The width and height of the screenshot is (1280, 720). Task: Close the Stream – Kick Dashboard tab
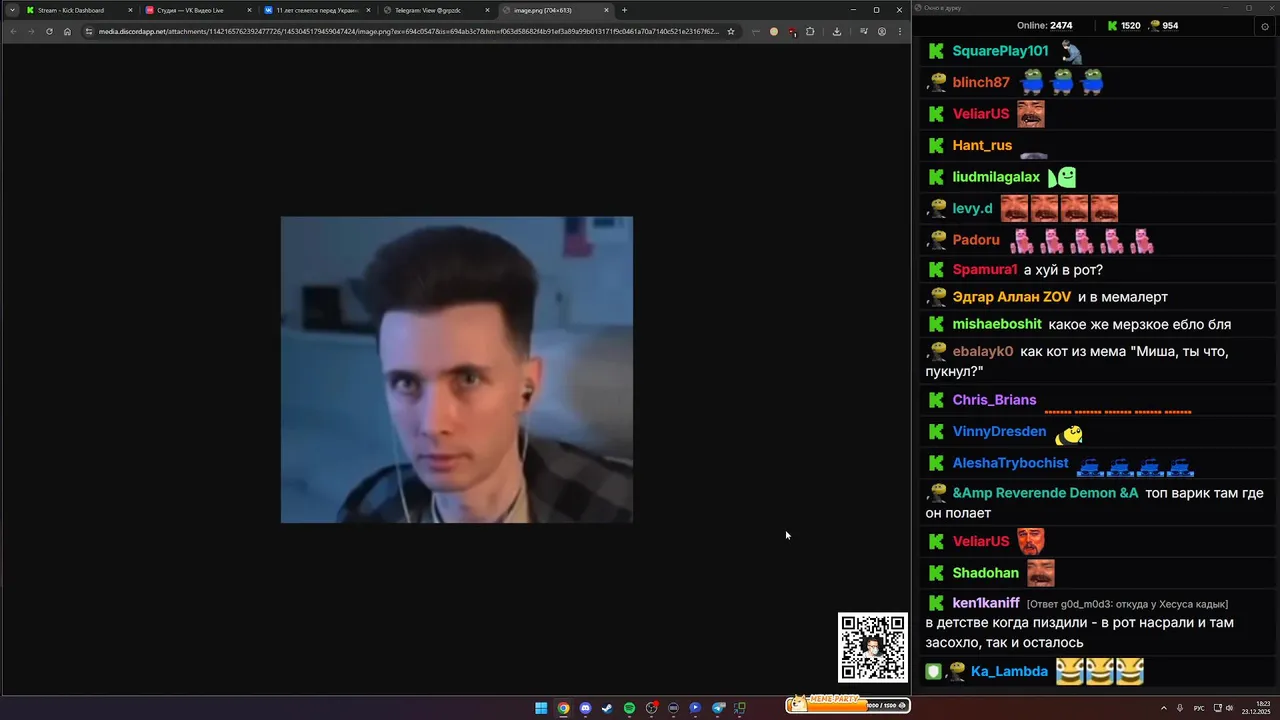130,10
